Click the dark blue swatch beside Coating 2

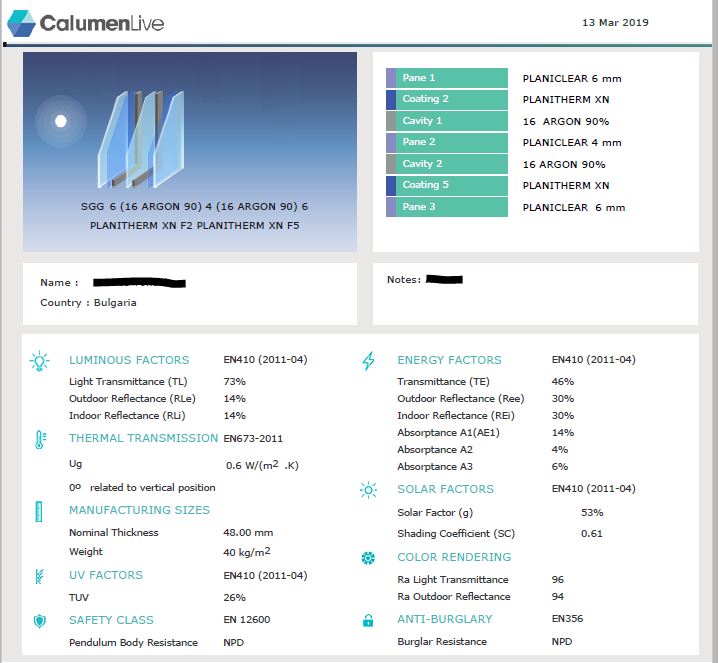coord(391,99)
